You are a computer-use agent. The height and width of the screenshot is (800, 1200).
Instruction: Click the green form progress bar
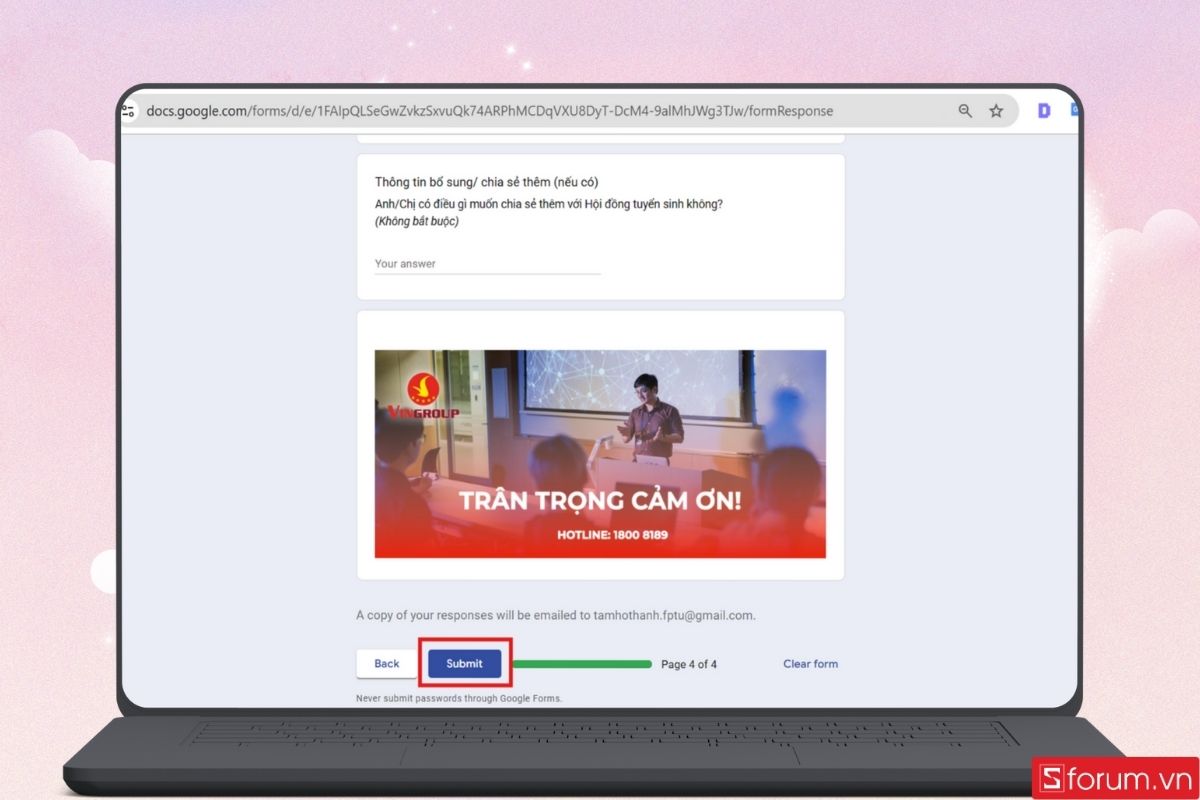coord(582,663)
